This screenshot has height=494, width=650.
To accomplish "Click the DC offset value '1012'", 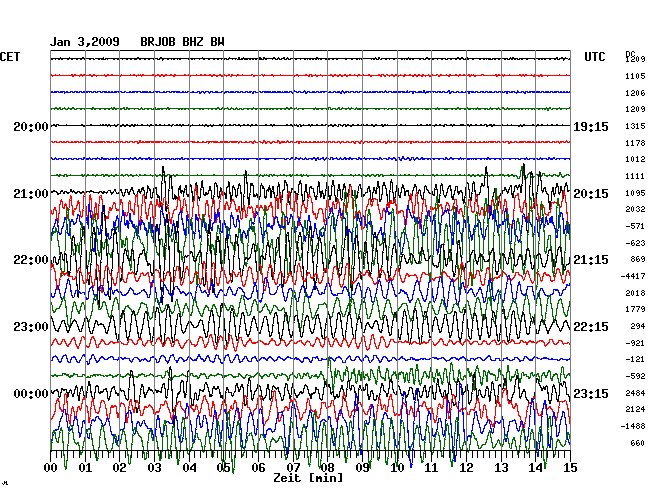I will tap(635, 159).
